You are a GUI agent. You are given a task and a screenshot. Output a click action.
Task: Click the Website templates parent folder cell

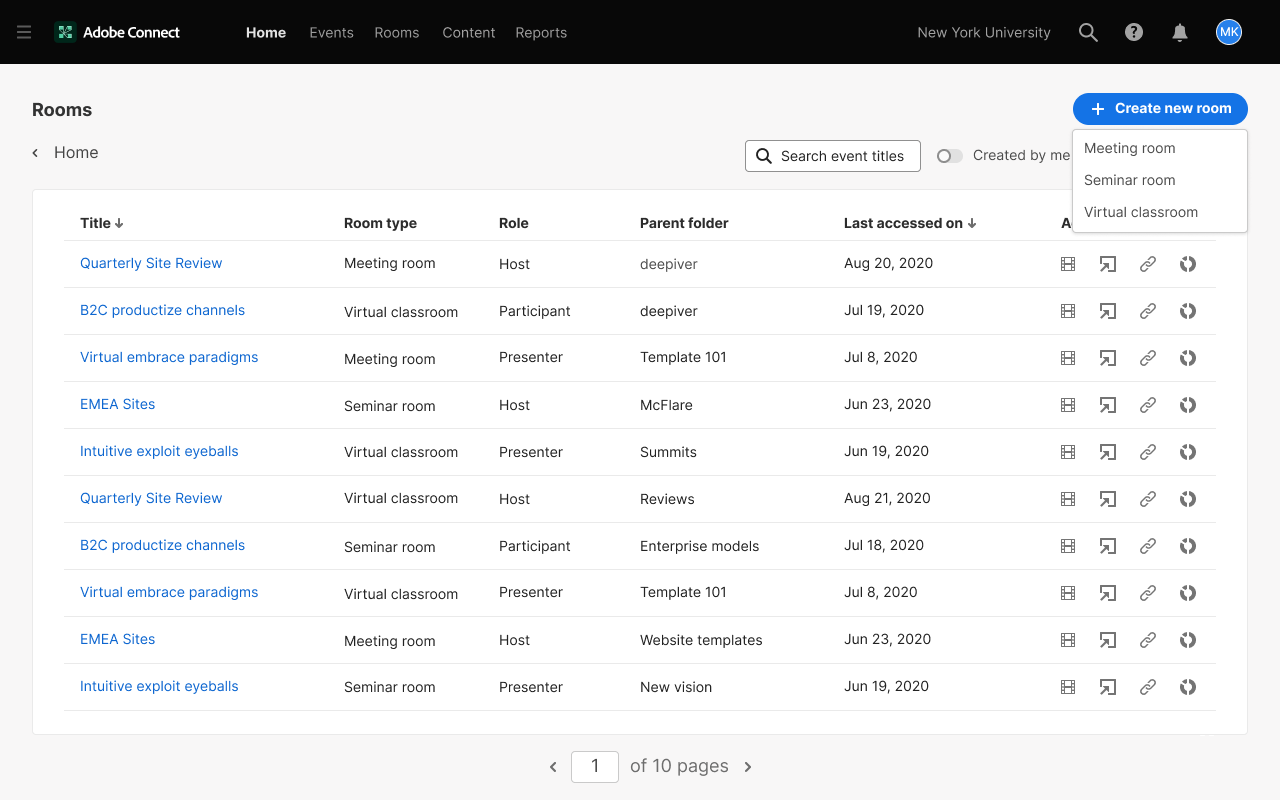click(x=701, y=640)
